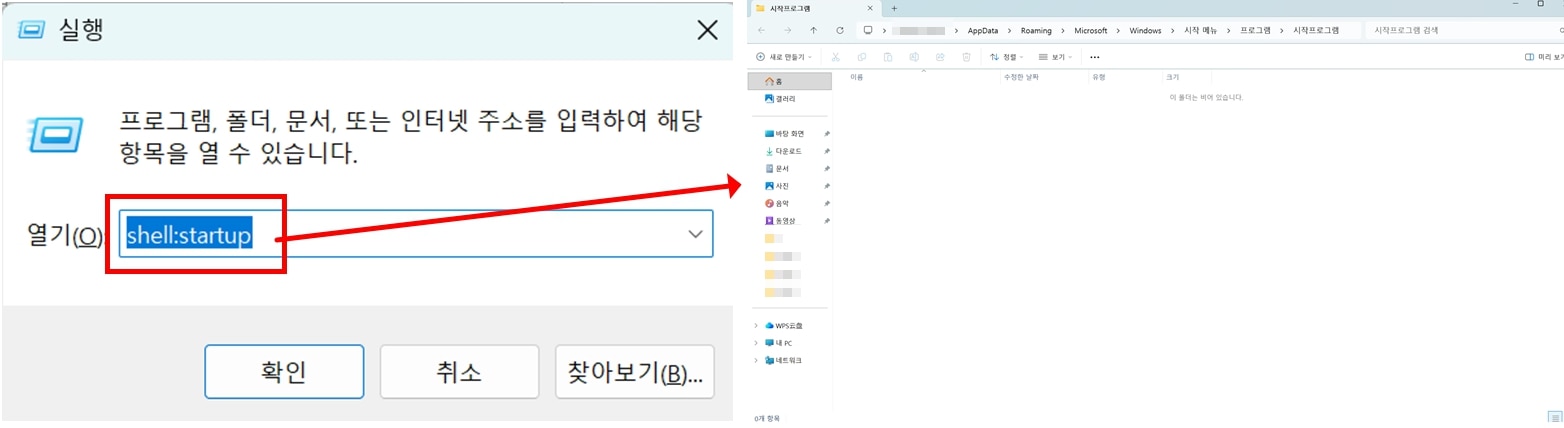
Task: Open the Downloads (다운로드) folder in the sidebar
Action: click(x=788, y=151)
